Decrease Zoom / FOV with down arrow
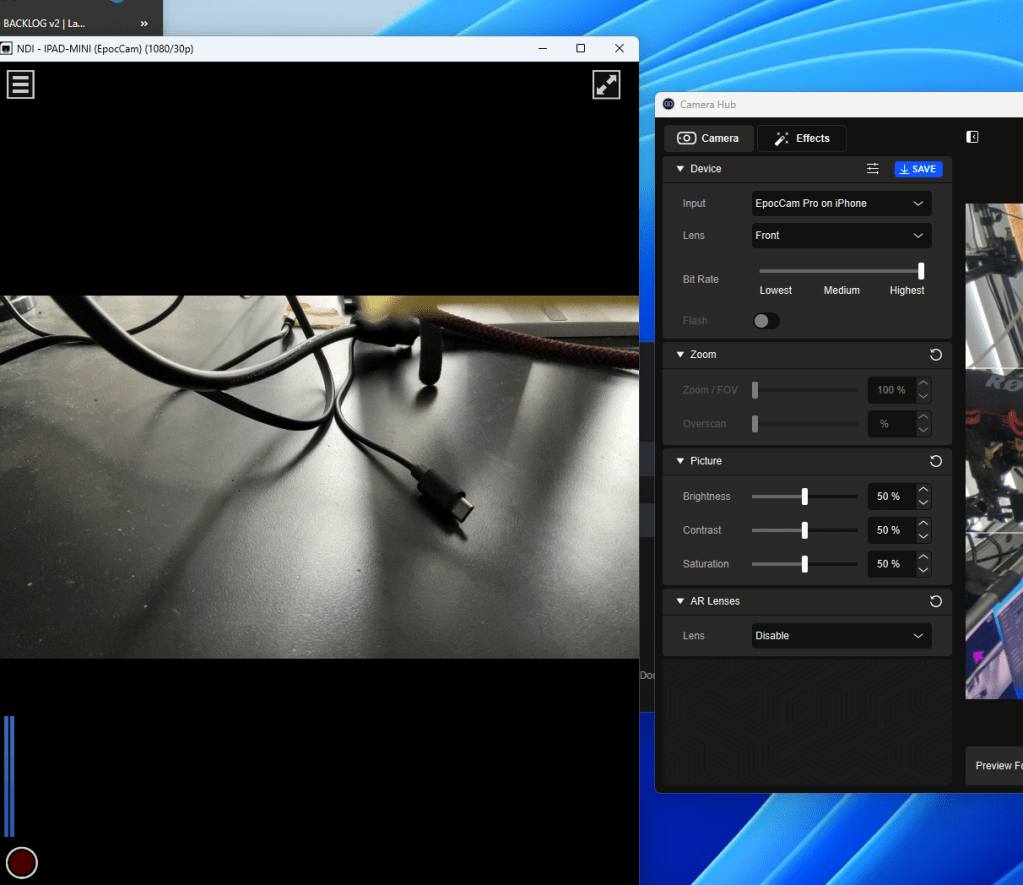This screenshot has height=885, width=1023. (923, 396)
